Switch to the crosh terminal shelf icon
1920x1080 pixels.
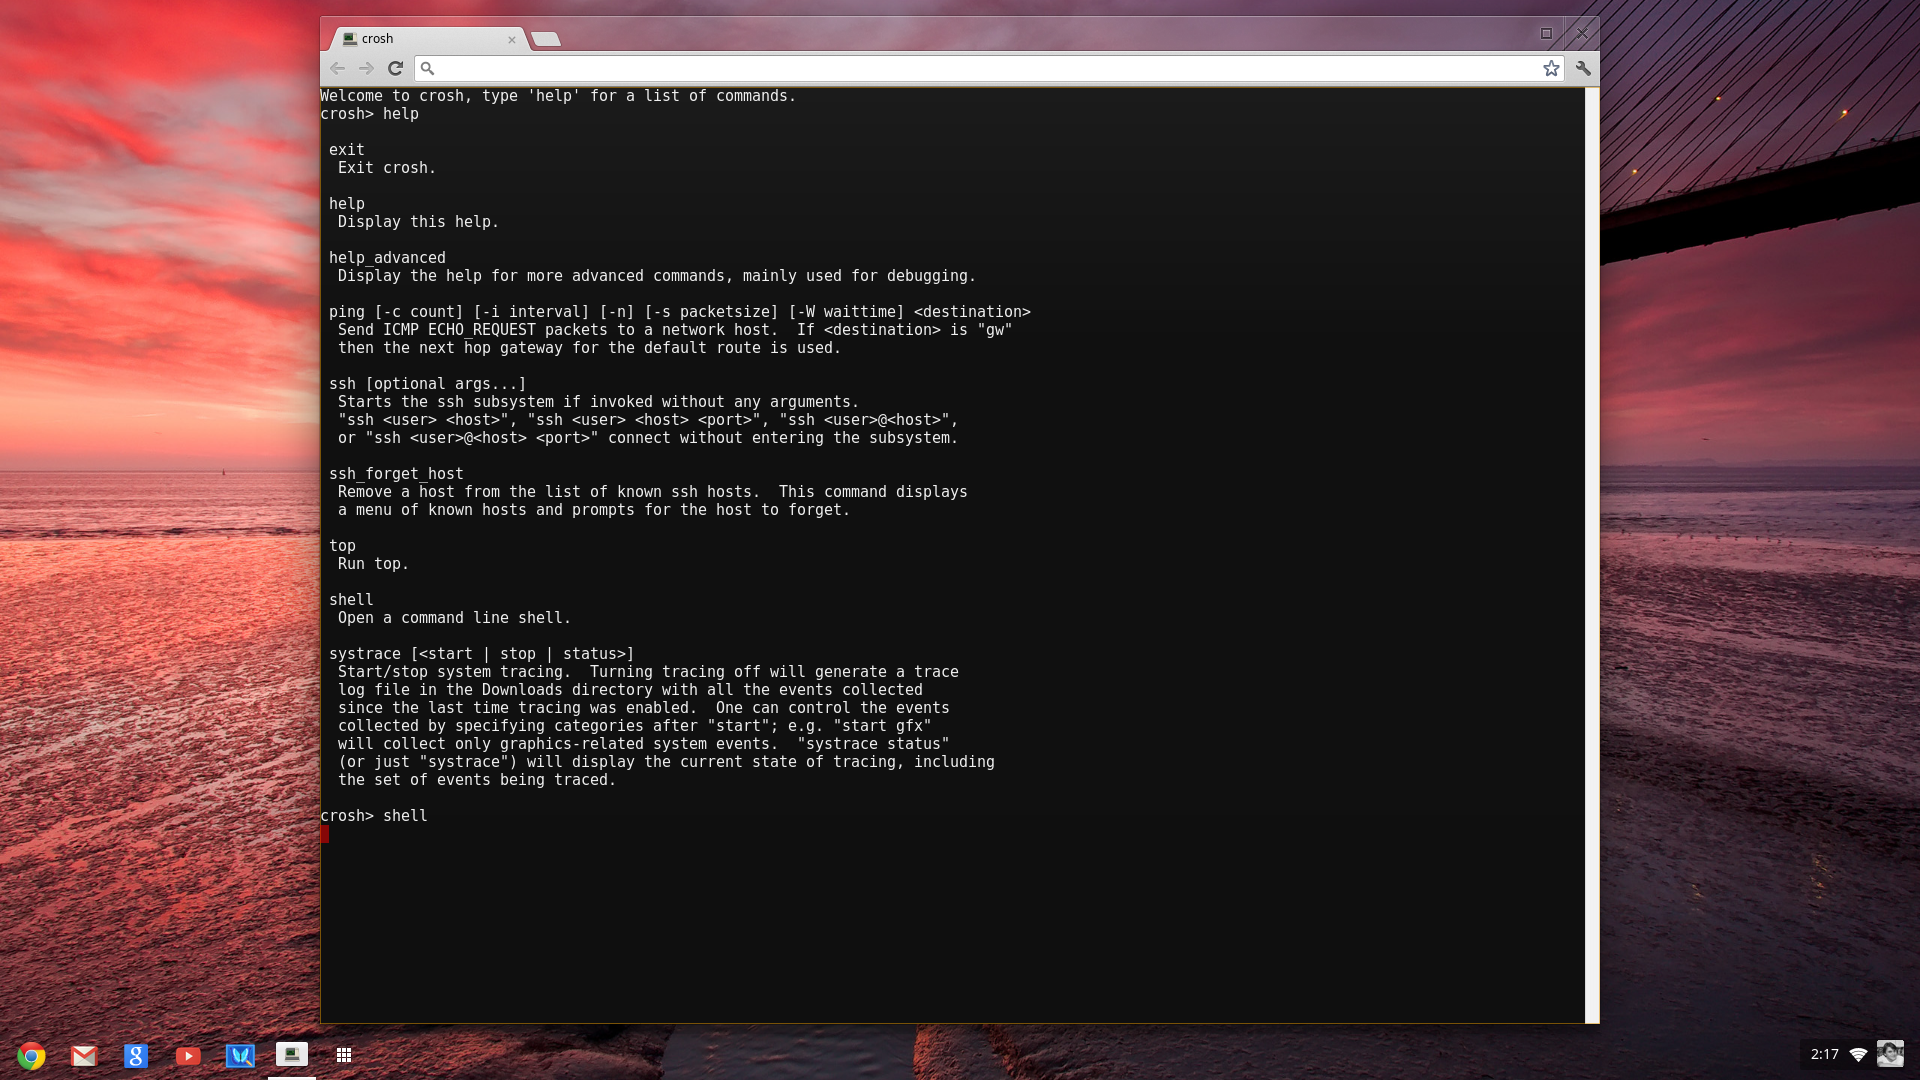click(x=292, y=1054)
